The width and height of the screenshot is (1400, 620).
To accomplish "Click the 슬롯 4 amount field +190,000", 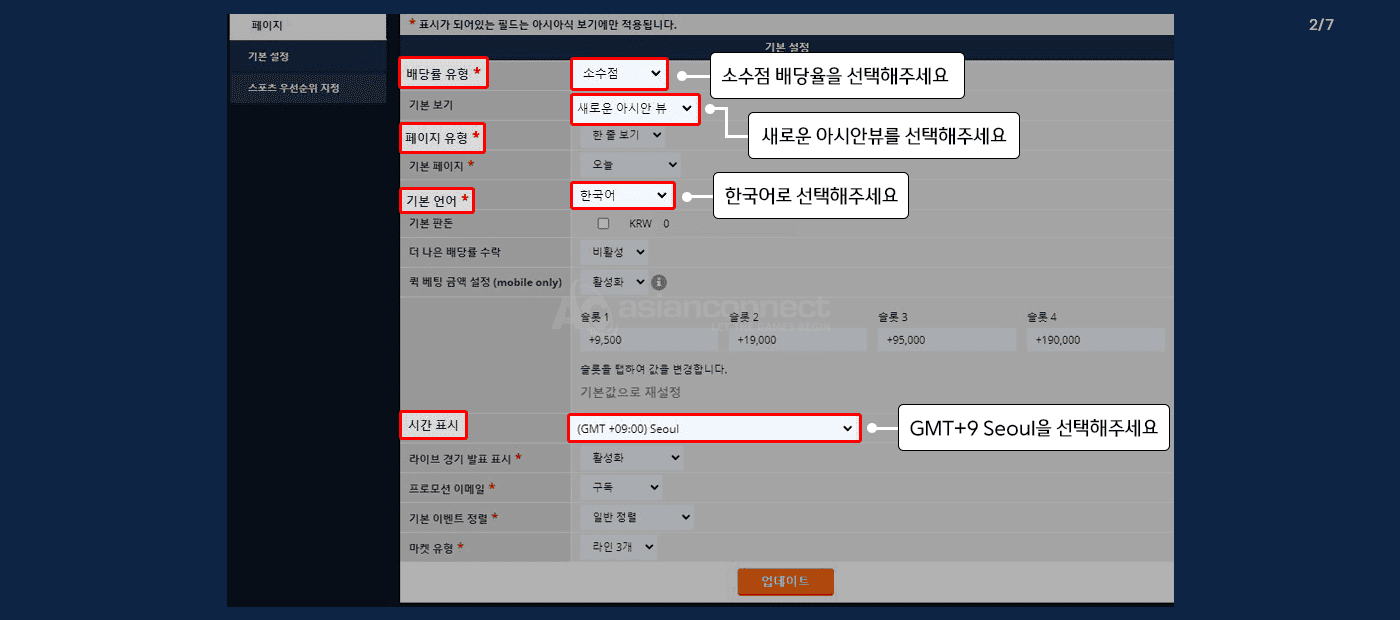I will 1095,340.
